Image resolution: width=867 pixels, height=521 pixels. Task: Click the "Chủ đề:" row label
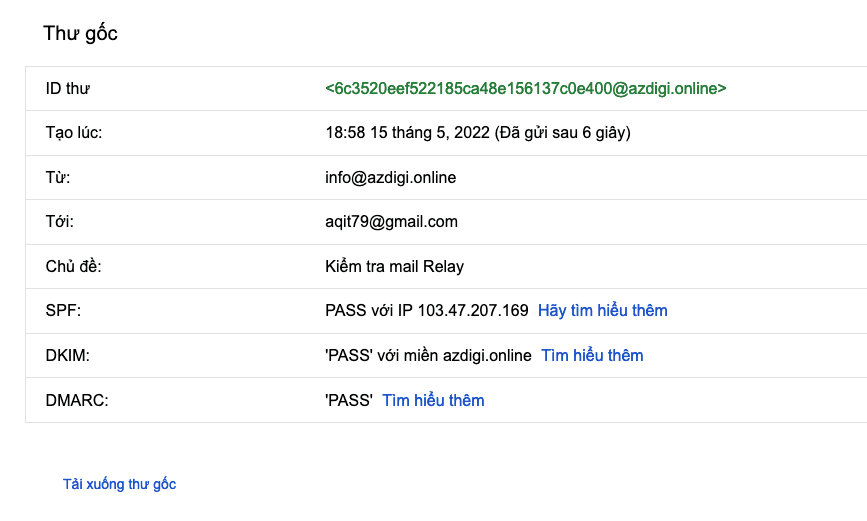74,267
